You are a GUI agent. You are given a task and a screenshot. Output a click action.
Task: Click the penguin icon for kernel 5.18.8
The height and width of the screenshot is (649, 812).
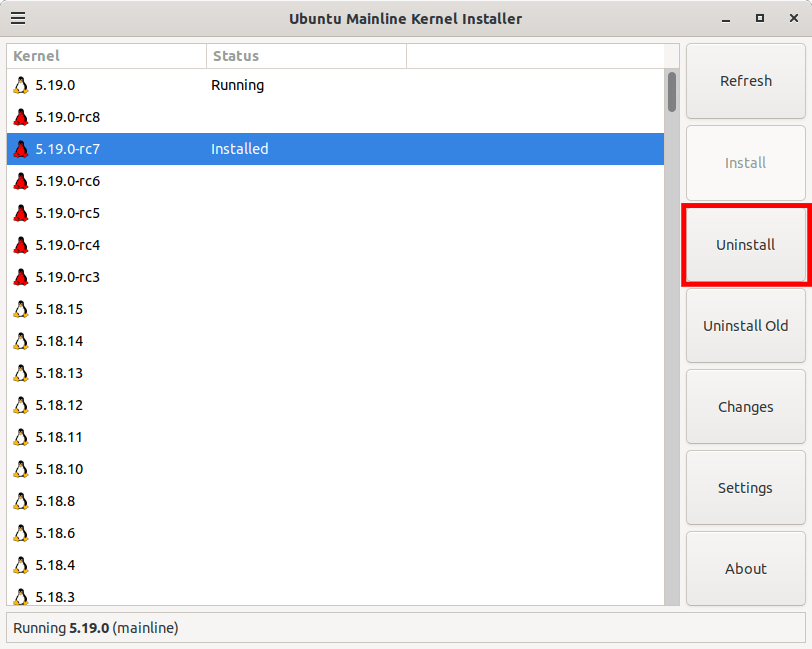click(x=21, y=501)
